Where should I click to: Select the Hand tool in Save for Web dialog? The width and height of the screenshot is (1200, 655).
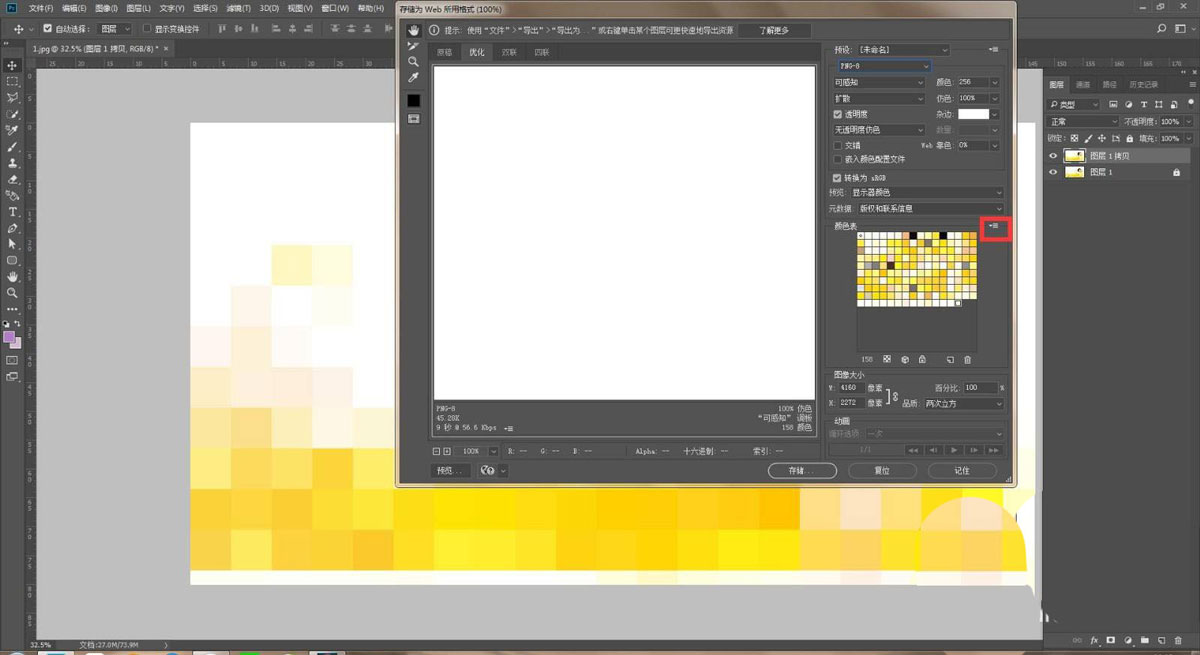[x=413, y=30]
